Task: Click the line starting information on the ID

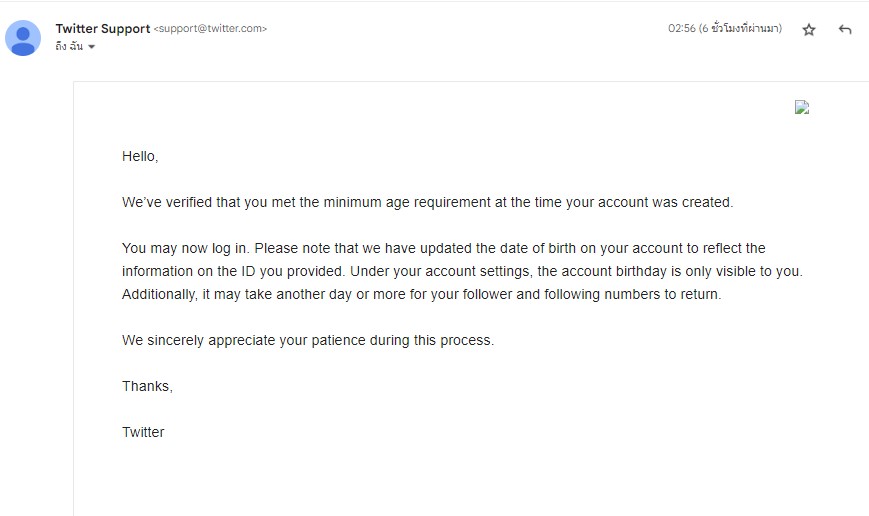Action: point(462,271)
